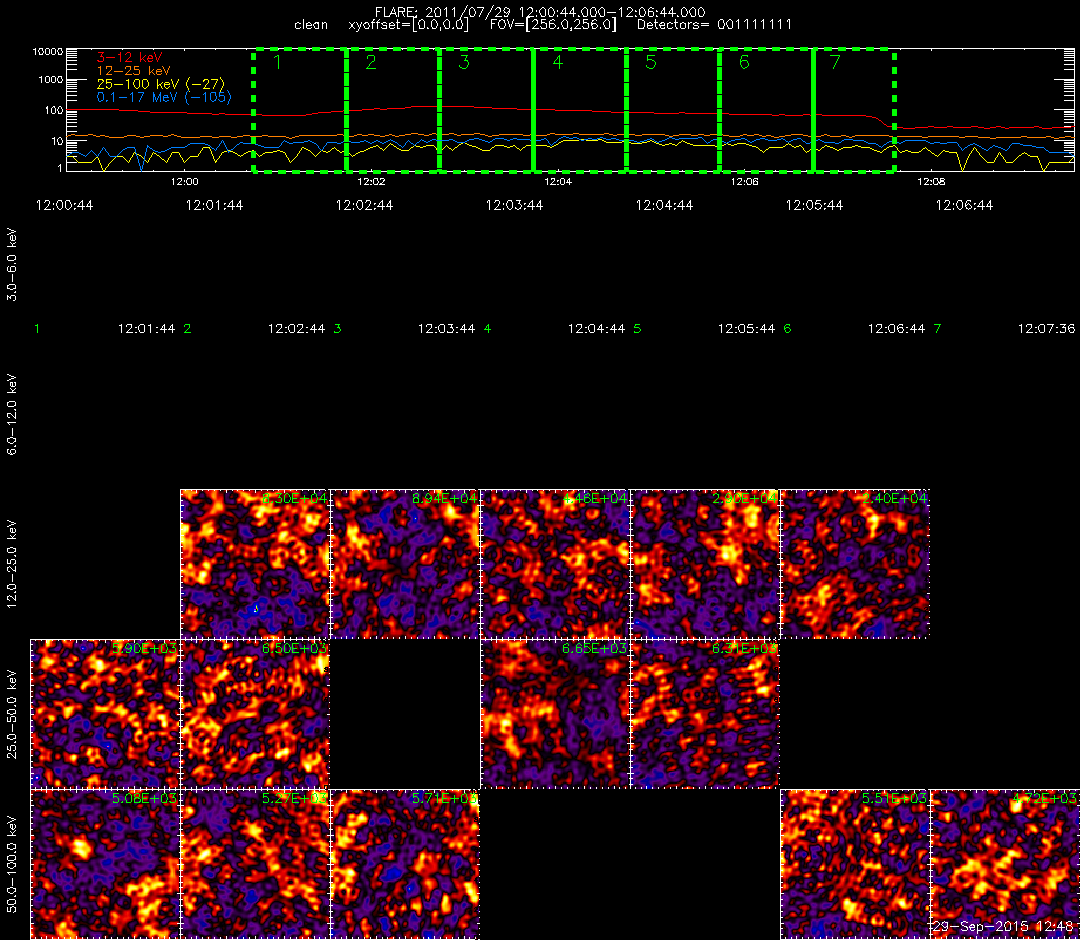Click the 12.0-25.0 keV row label
This screenshot has height=940, width=1080.
pos(12,563)
